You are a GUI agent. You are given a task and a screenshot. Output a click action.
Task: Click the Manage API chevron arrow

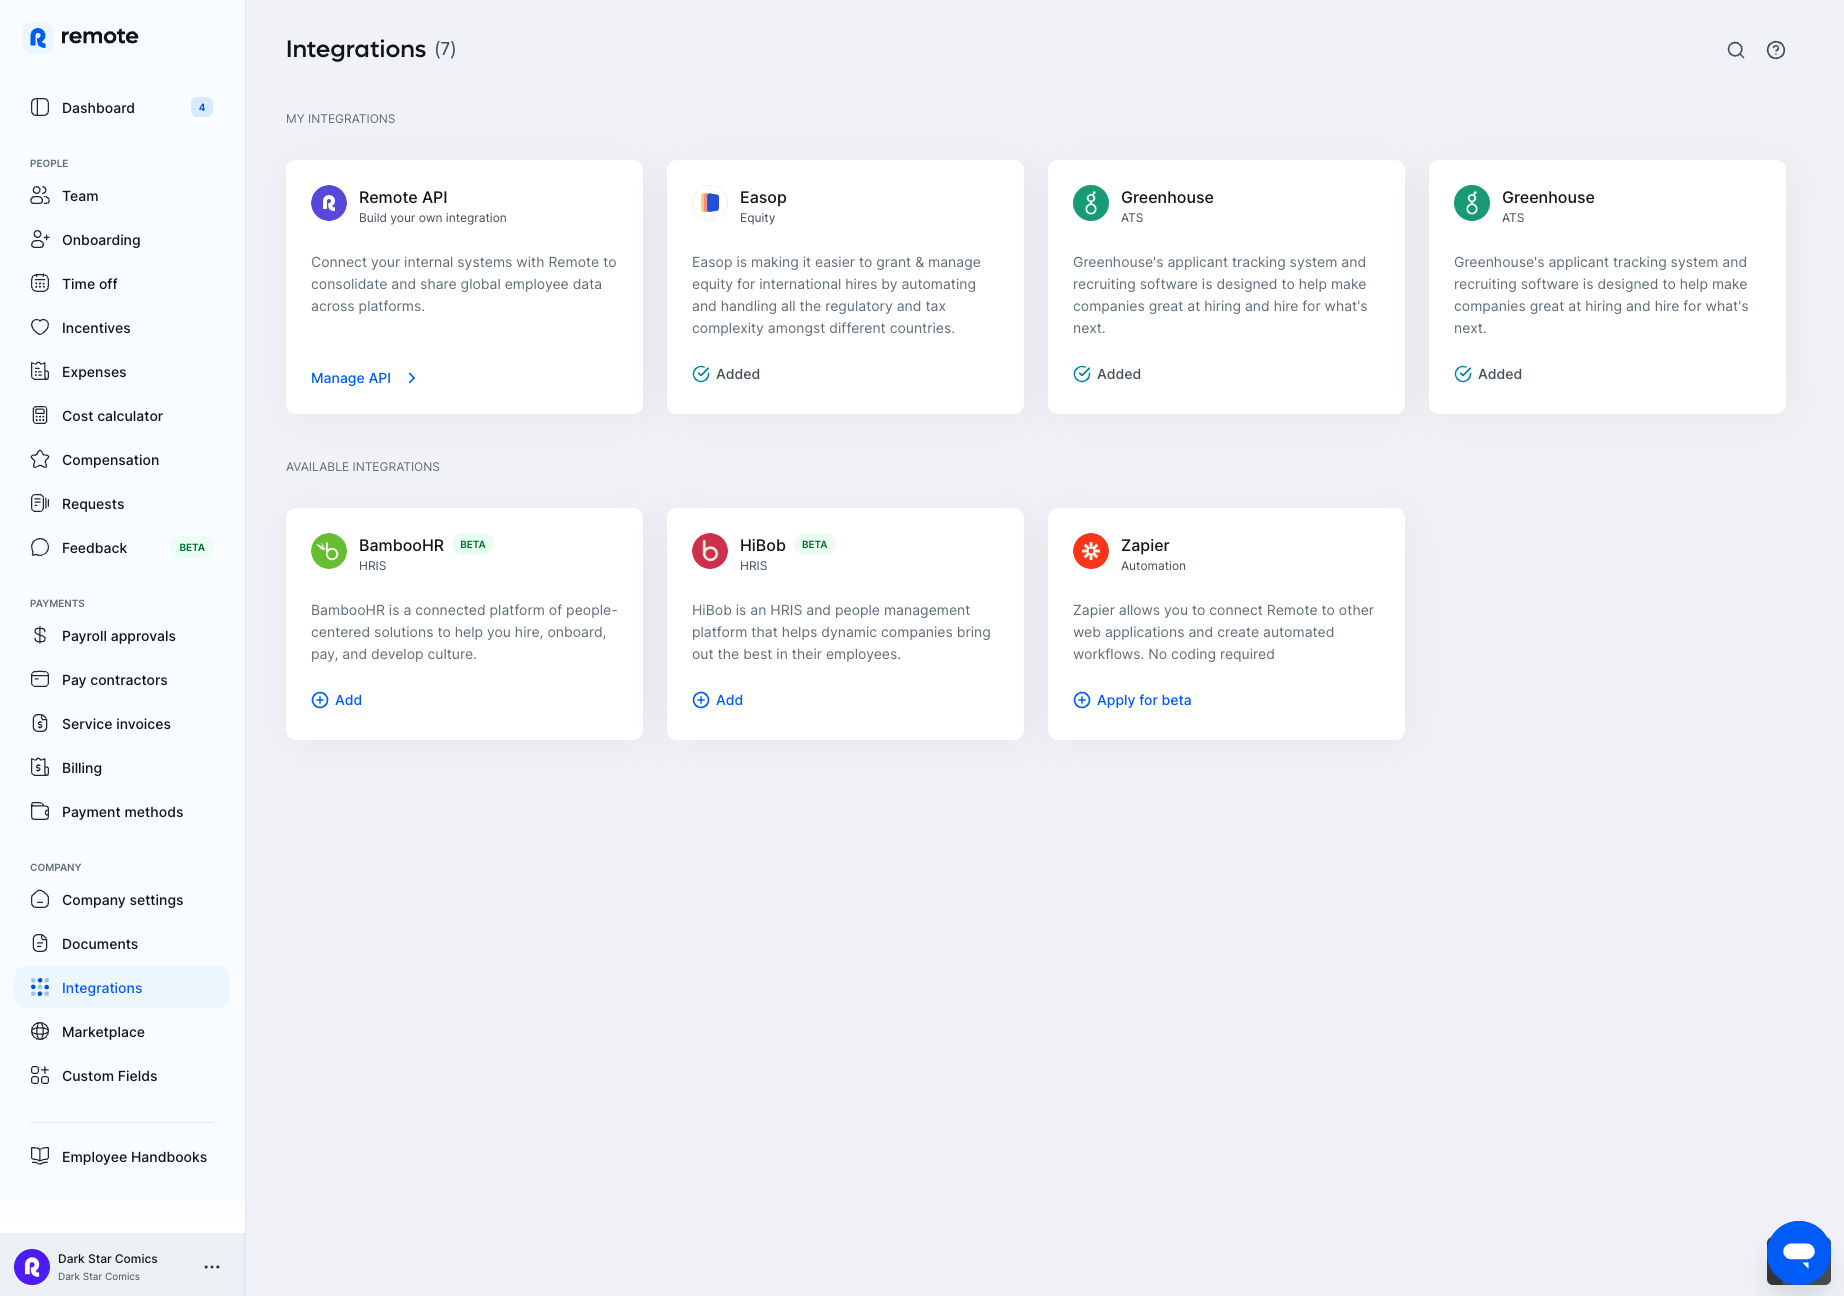click(x=412, y=378)
